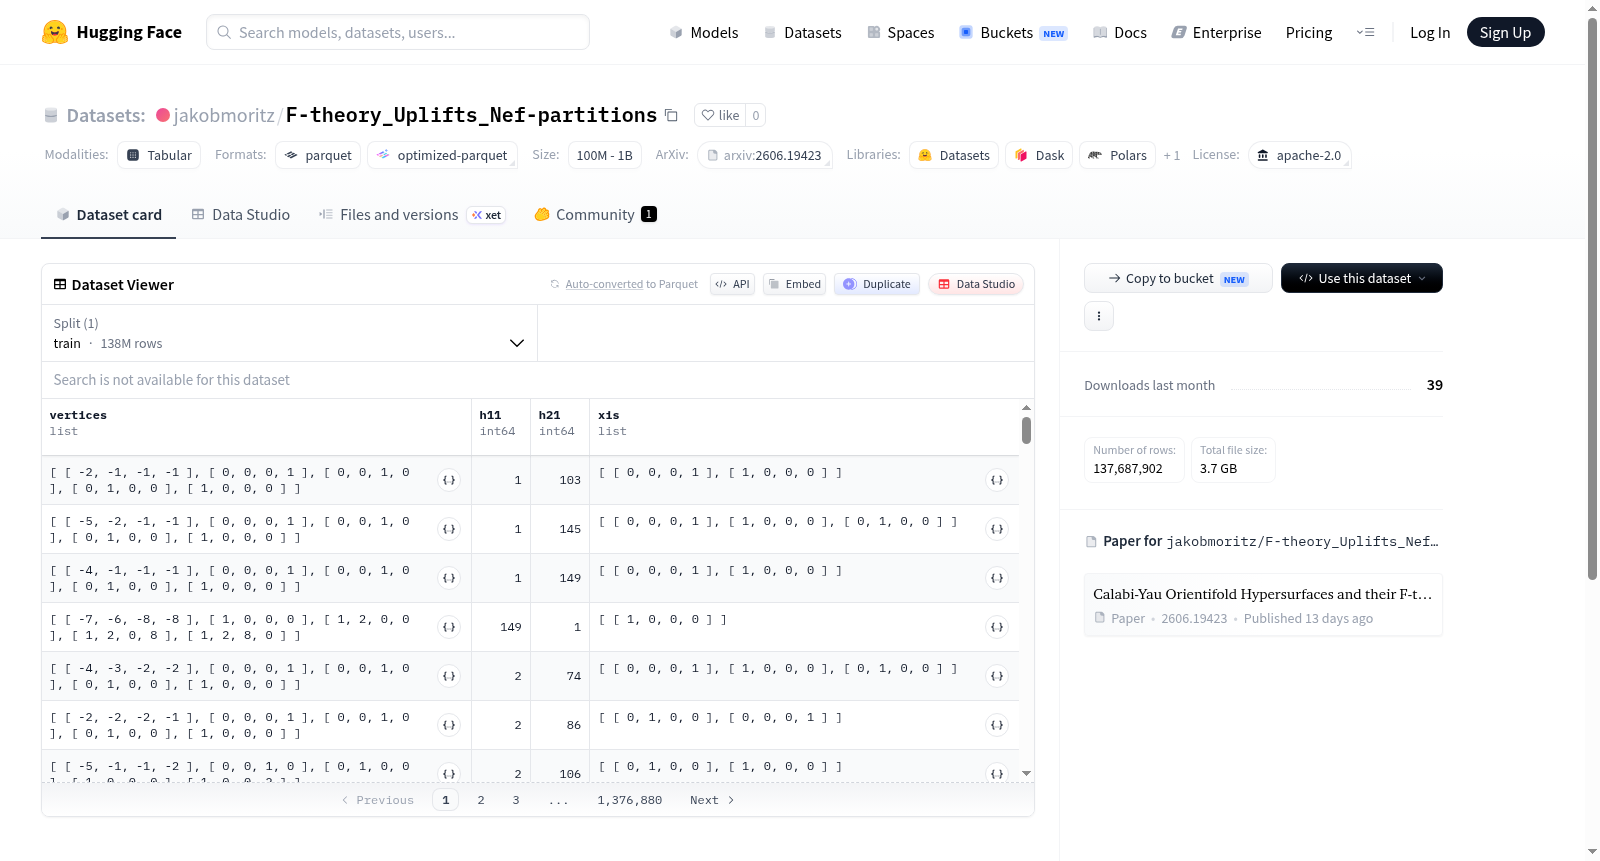The image size is (1600, 861).
Task: Click Copy to bucket button
Action: click(1178, 278)
